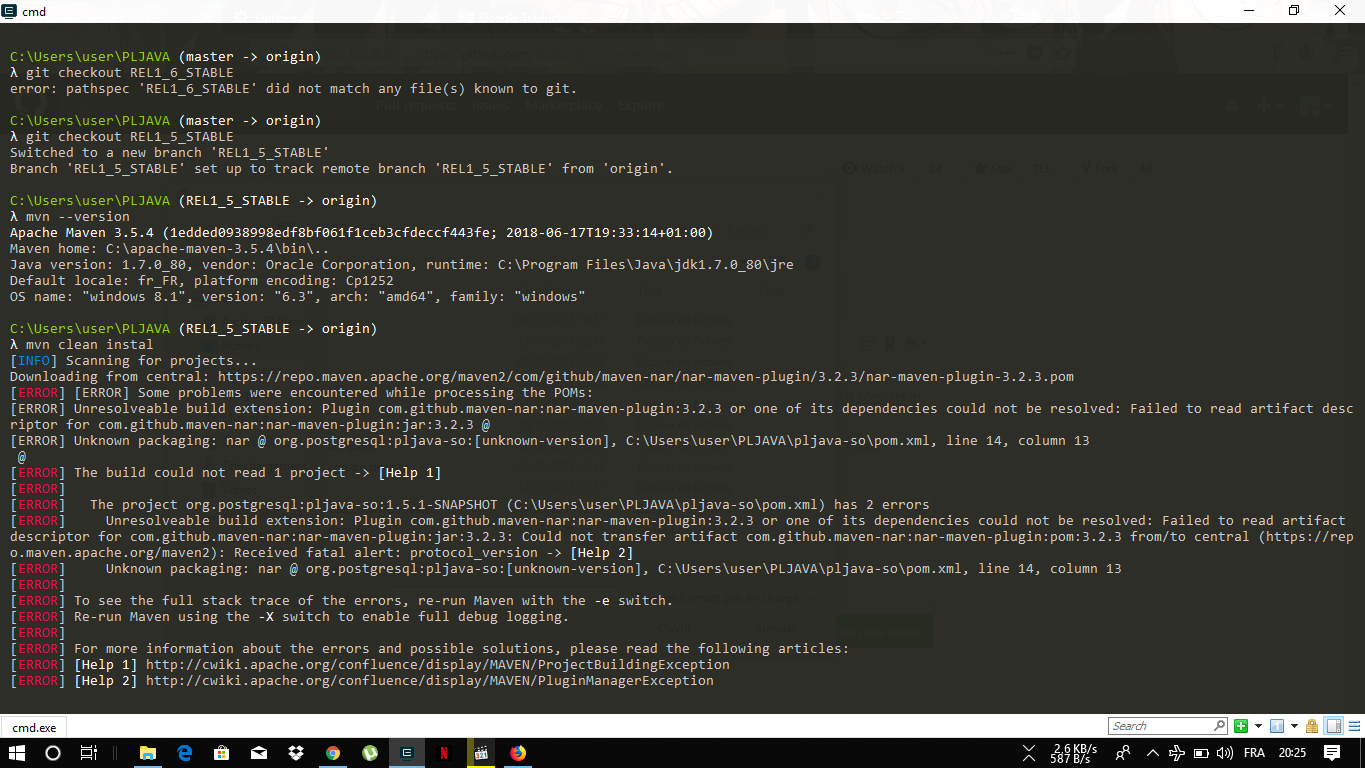Open Dropbox from the taskbar

(296, 753)
